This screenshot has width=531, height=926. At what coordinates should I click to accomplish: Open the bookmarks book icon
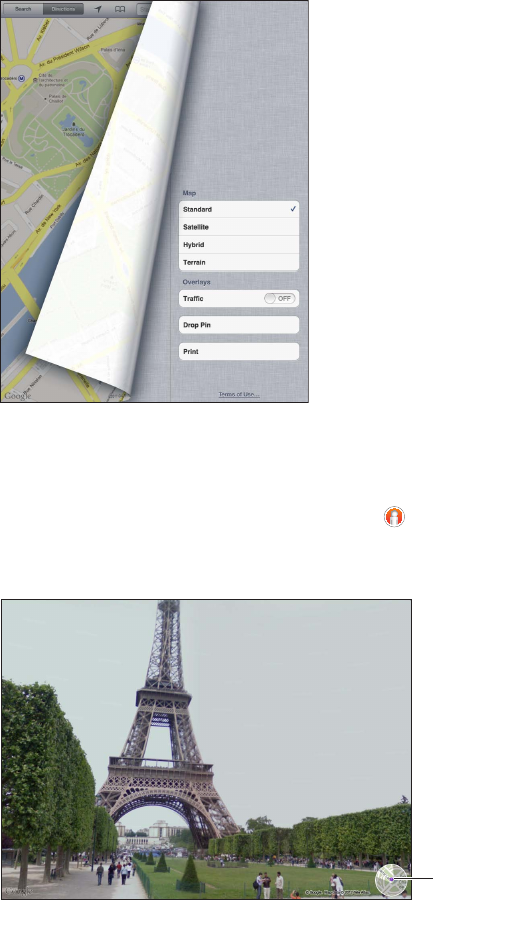pyautogui.click(x=120, y=9)
